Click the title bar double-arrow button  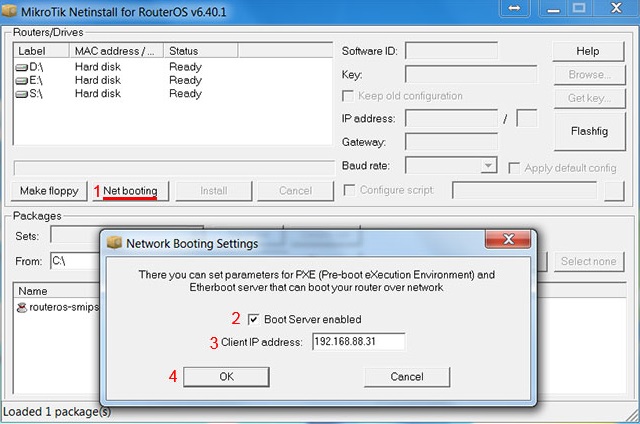[514, 8]
